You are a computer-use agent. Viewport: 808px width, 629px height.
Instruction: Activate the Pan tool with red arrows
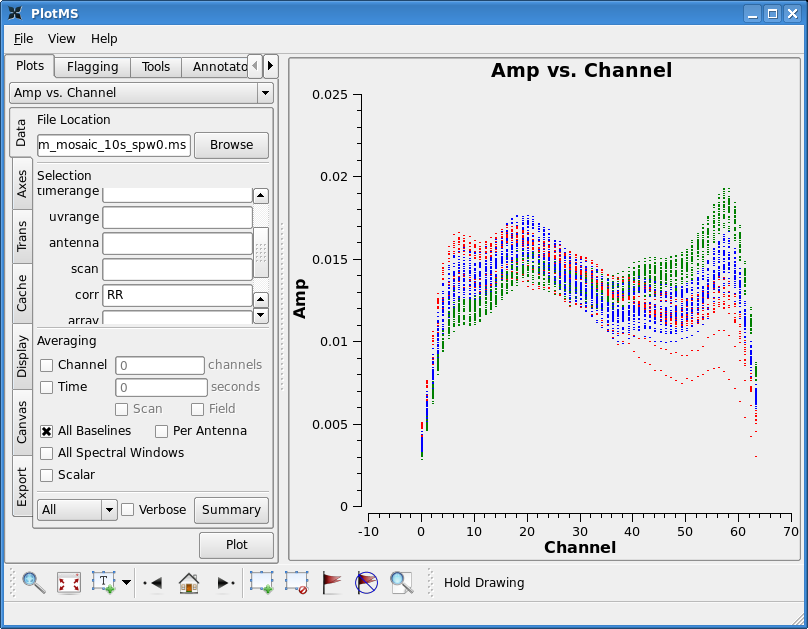[x=69, y=583]
